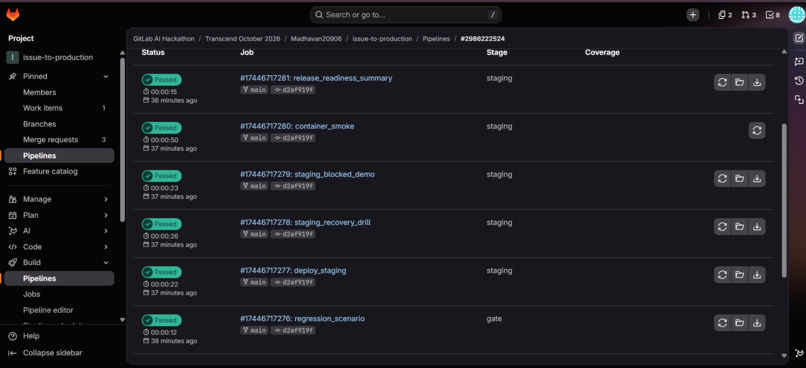Open to-do list counter showing 8
The height and width of the screenshot is (368, 806).
[773, 15]
